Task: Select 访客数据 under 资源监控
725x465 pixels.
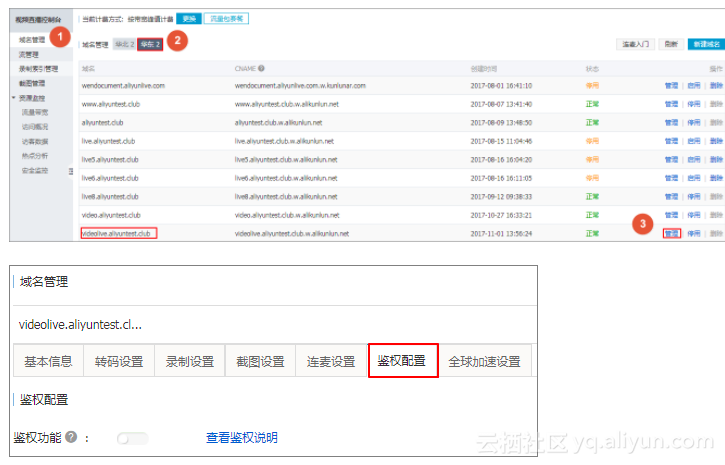Action: [x=35, y=141]
